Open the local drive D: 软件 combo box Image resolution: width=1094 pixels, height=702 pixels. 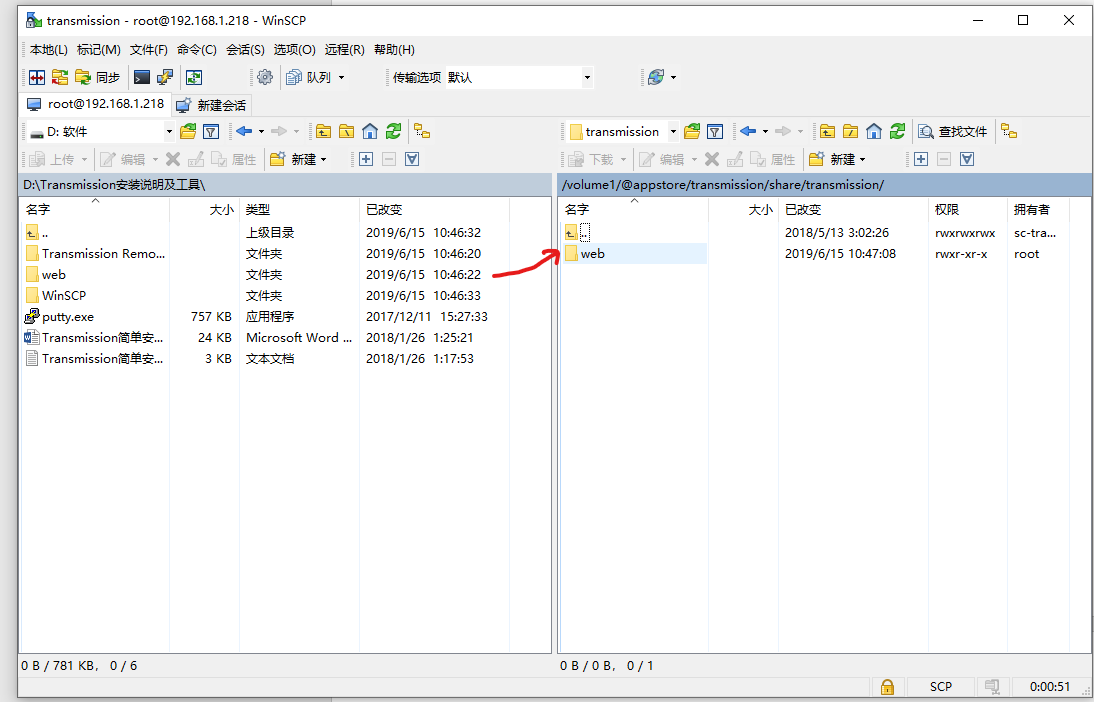pyautogui.click(x=100, y=131)
